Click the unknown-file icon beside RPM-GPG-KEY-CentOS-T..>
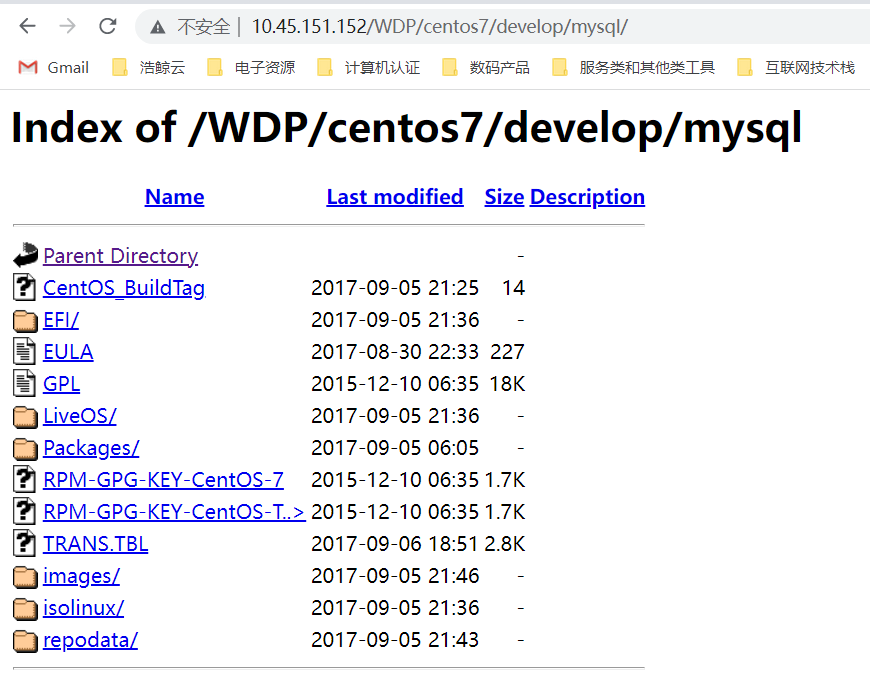The height and width of the screenshot is (686, 870). pyautogui.click(x=24, y=512)
